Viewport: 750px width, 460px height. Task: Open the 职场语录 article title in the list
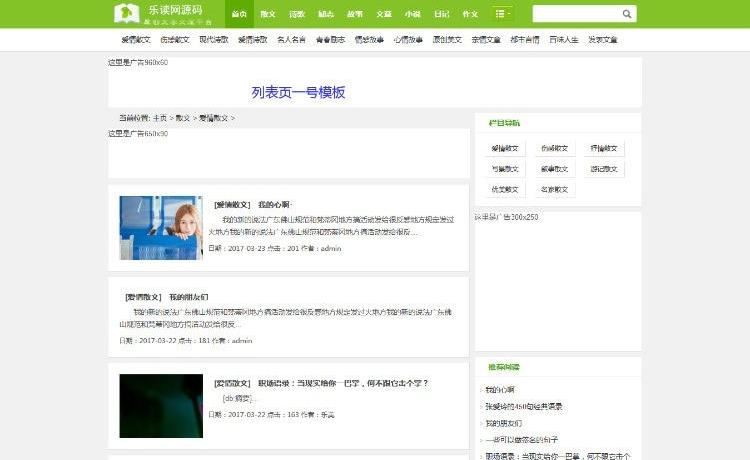point(343,383)
